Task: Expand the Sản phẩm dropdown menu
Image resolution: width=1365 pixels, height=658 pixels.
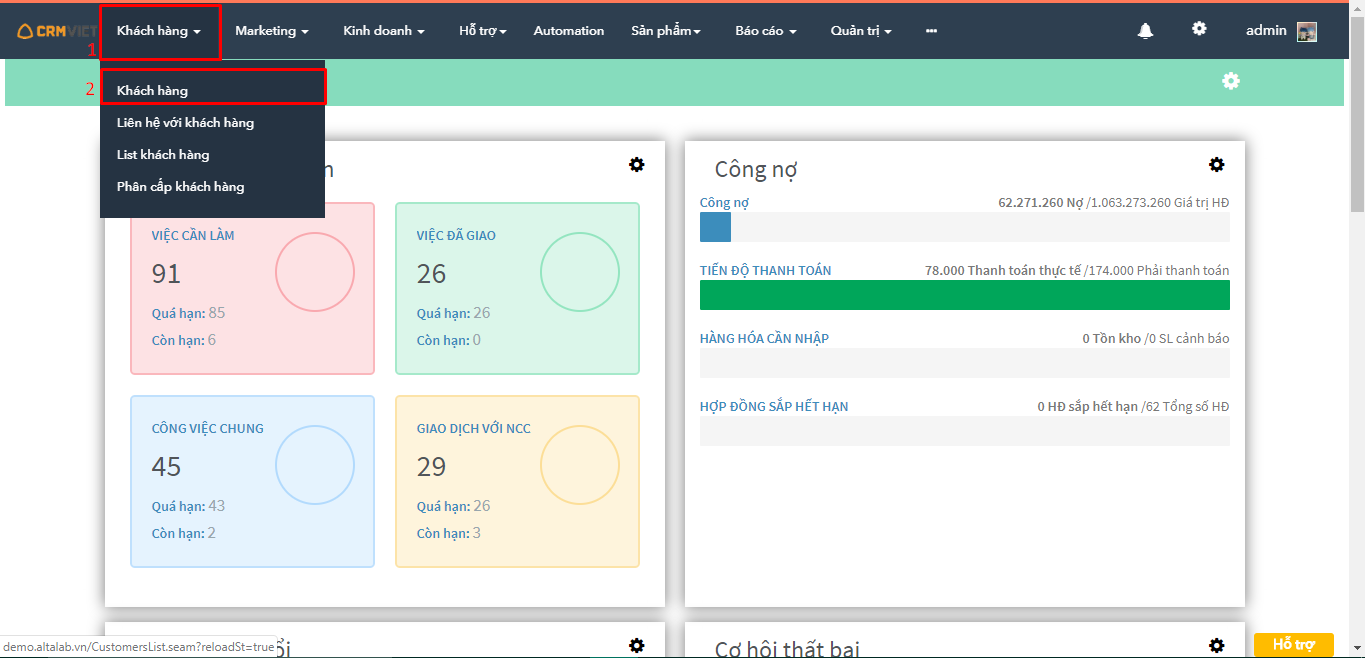Action: (666, 31)
